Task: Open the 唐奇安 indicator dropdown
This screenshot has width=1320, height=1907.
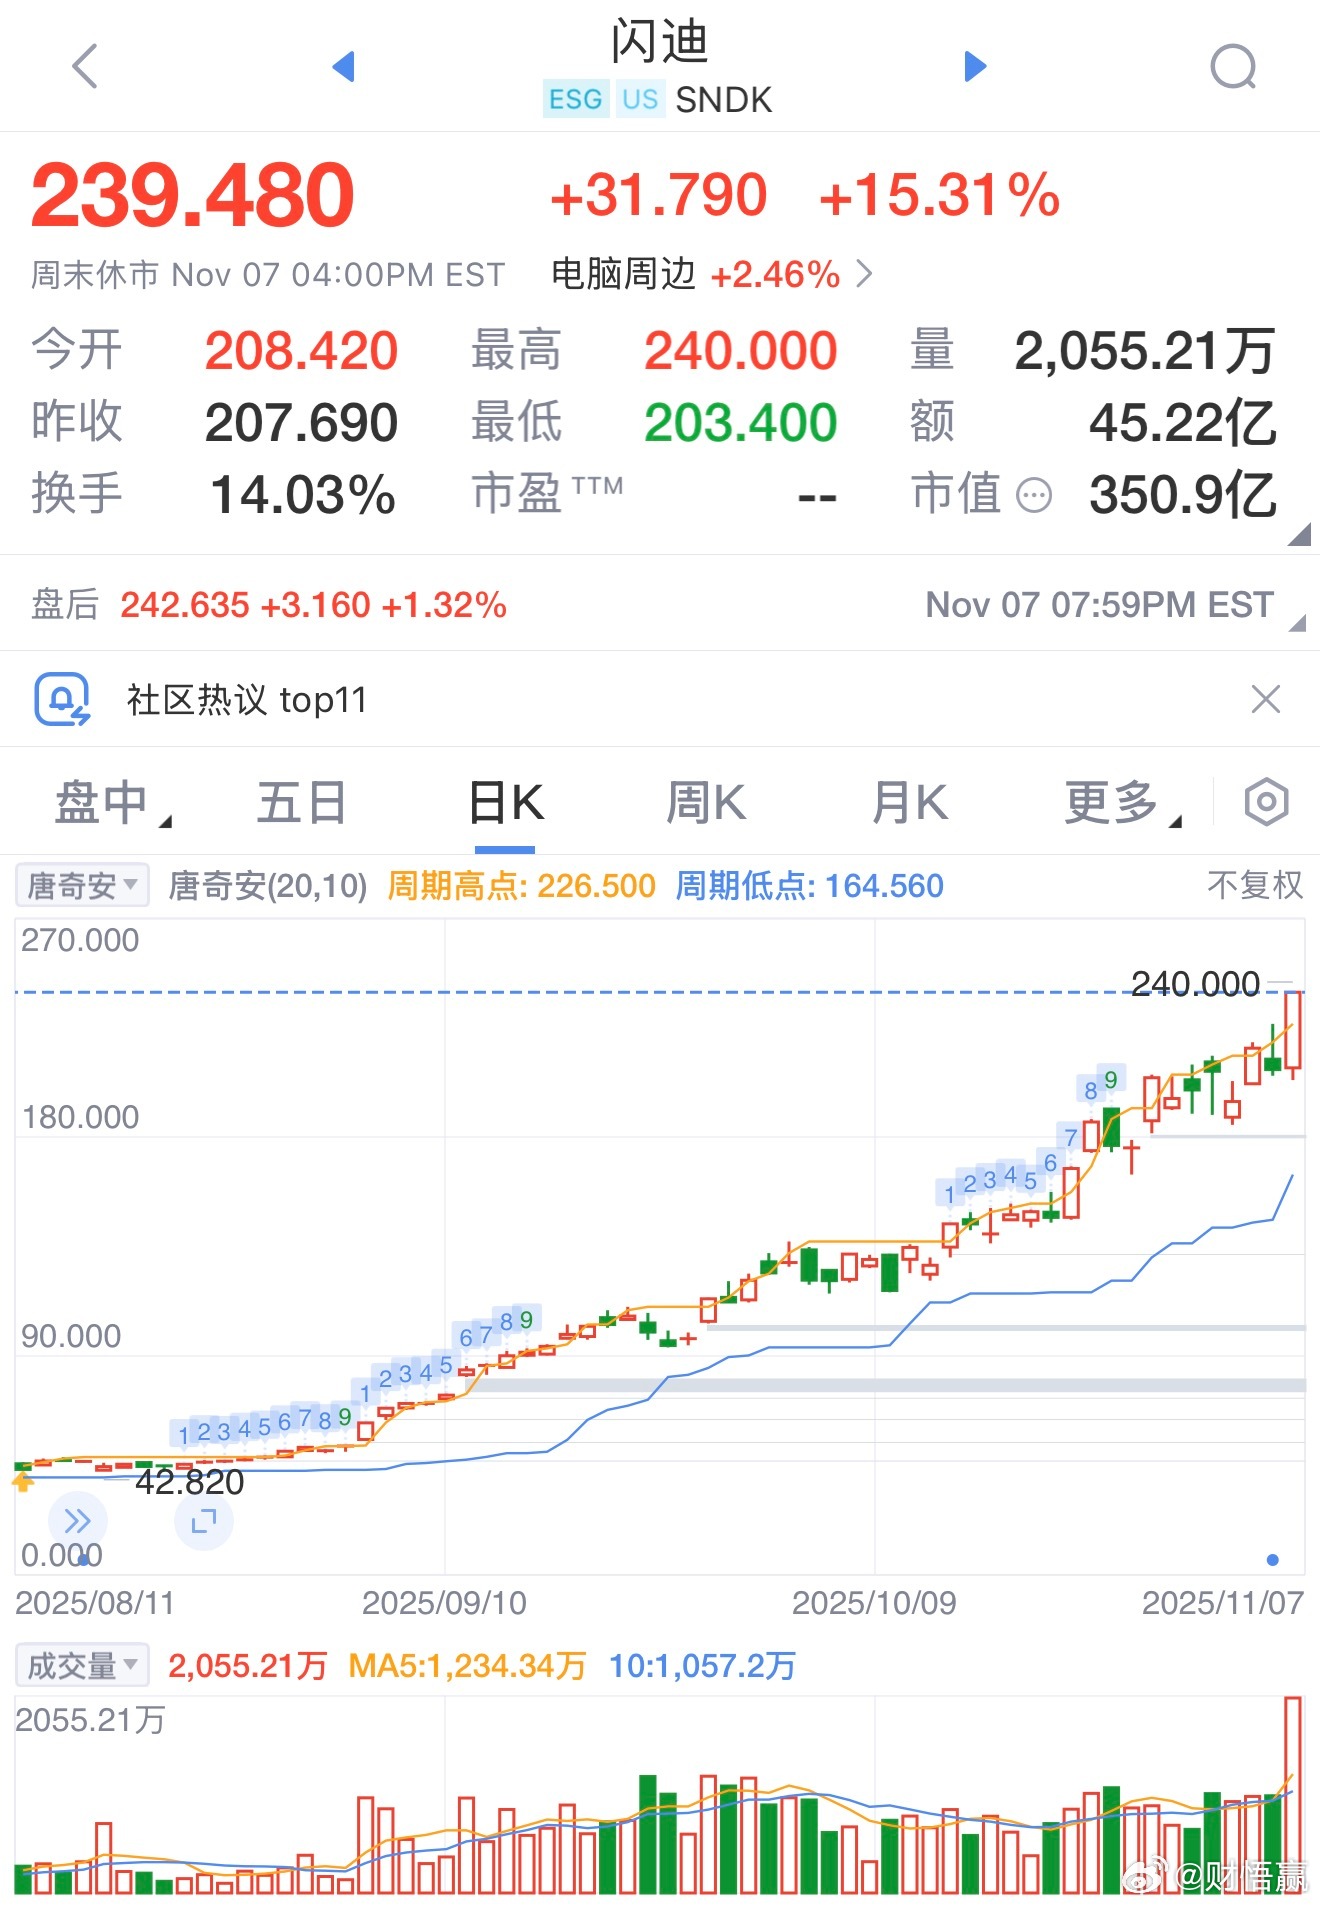Action: (x=82, y=885)
